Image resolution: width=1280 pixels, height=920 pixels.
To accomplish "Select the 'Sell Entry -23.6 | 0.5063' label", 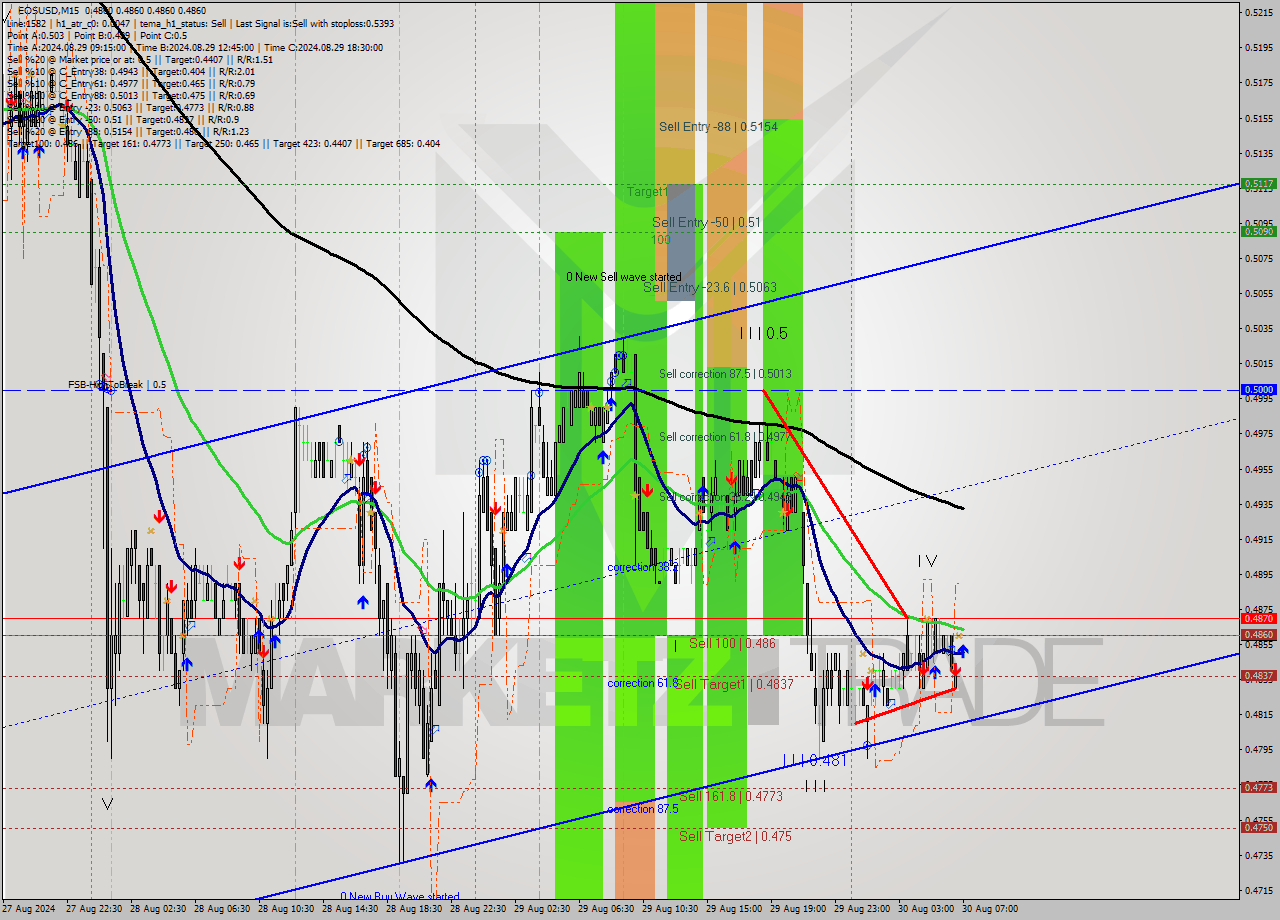I will [x=710, y=287].
